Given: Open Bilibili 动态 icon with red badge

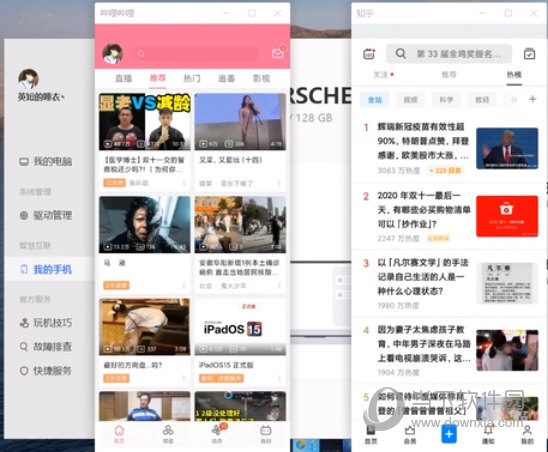Looking at the screenshot, I should (218, 433).
